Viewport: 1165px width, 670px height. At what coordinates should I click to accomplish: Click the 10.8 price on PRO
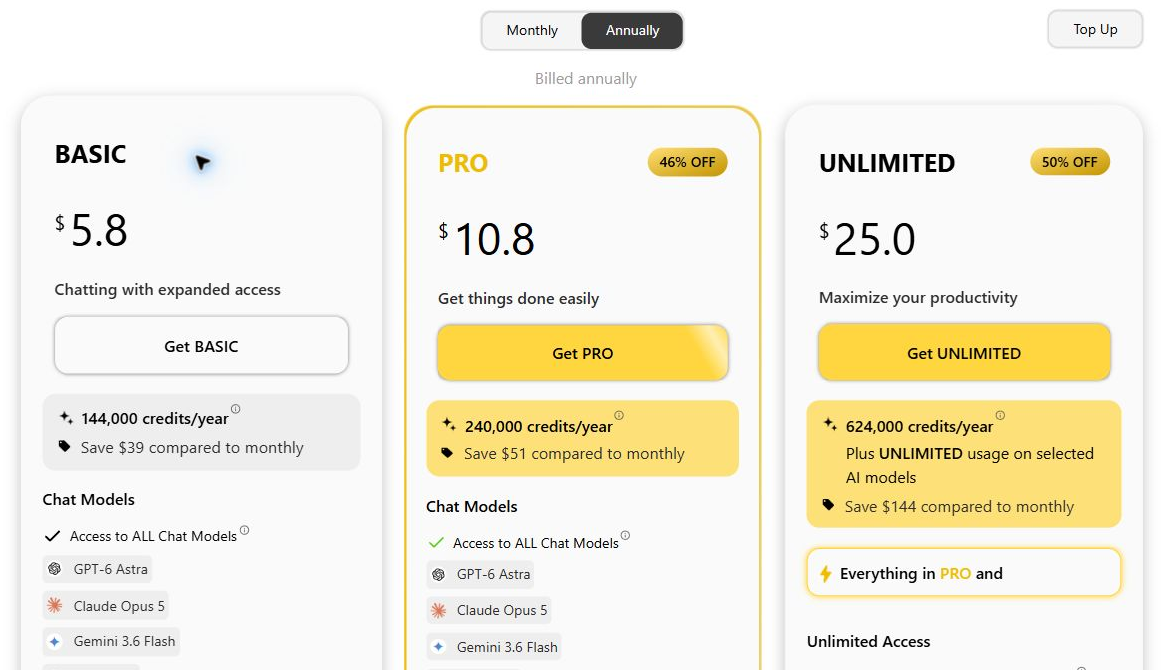494,239
